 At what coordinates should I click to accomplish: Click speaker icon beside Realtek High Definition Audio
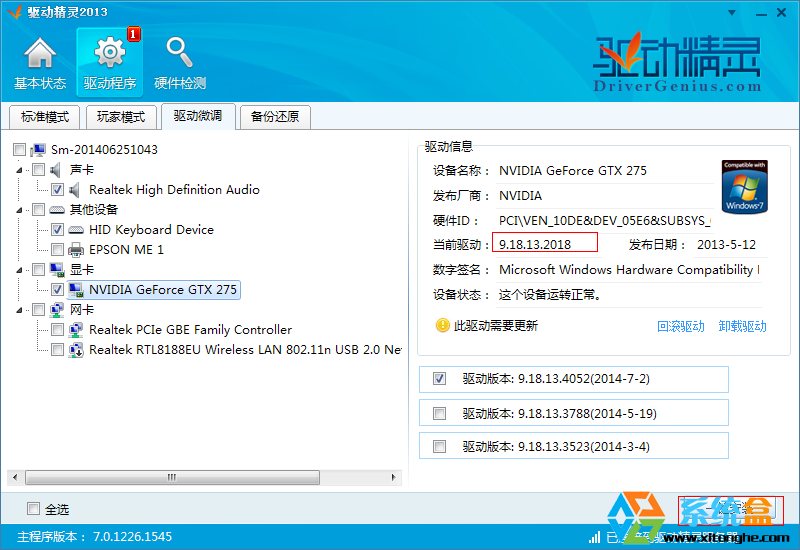click(75, 190)
